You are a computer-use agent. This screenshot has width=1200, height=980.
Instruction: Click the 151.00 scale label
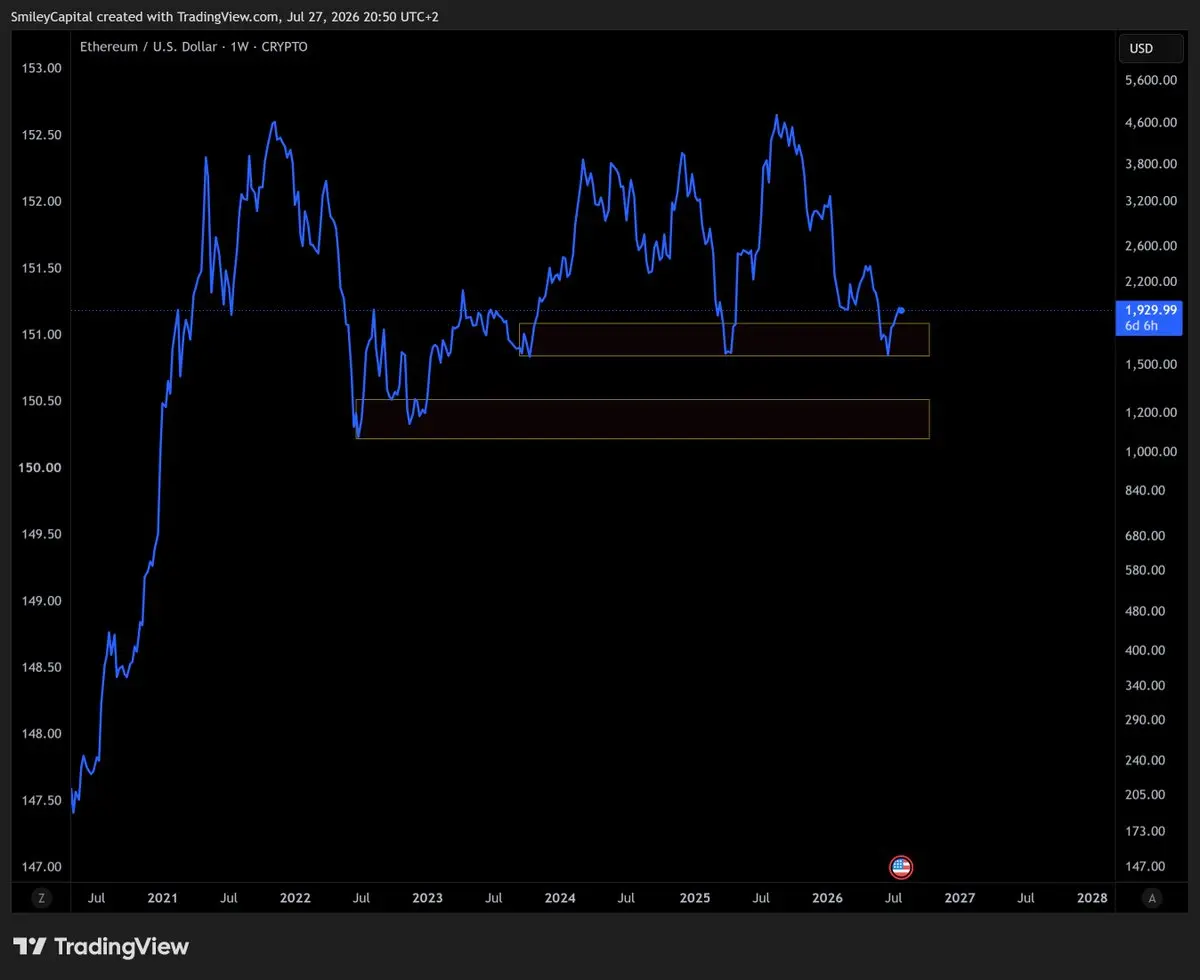pos(41,334)
